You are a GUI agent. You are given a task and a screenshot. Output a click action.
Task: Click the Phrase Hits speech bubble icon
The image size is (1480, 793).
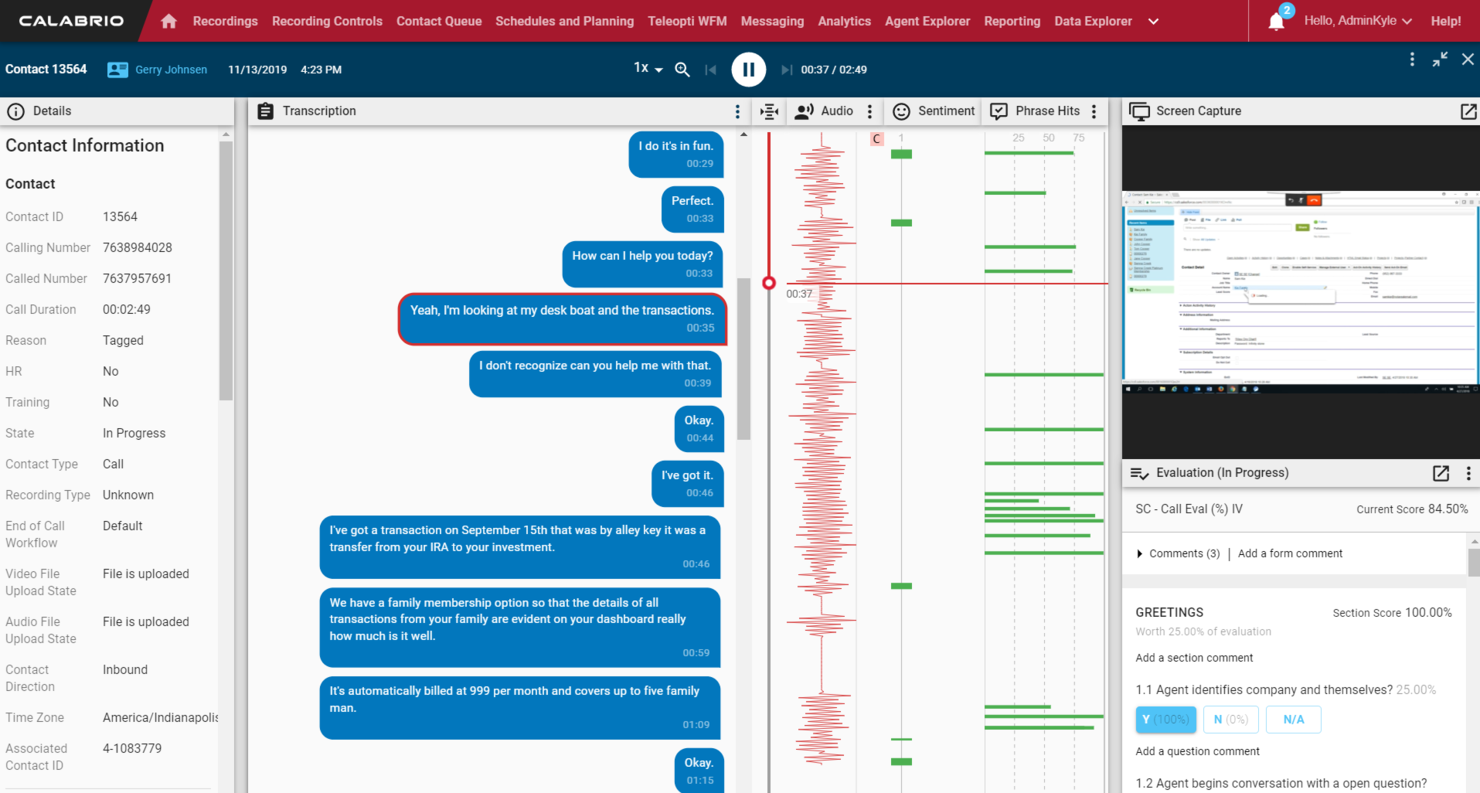click(998, 111)
